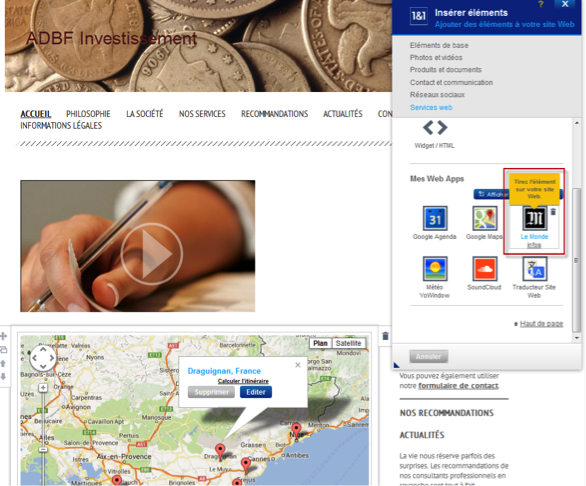Viewport: 586px width, 486px height.
Task: Move map element up with arrow icon
Action: point(3,363)
